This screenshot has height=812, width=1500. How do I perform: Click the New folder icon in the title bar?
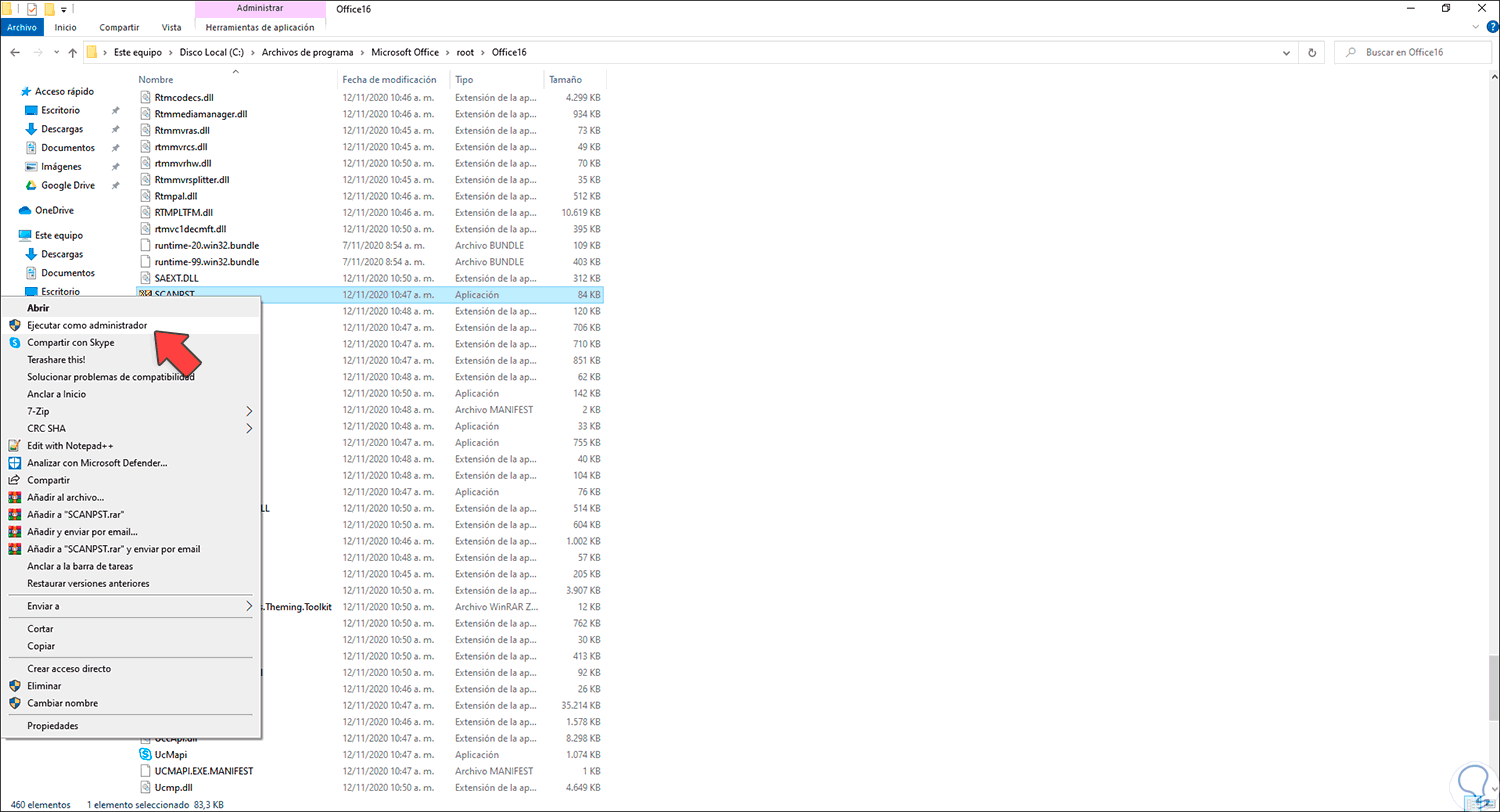tap(49, 8)
